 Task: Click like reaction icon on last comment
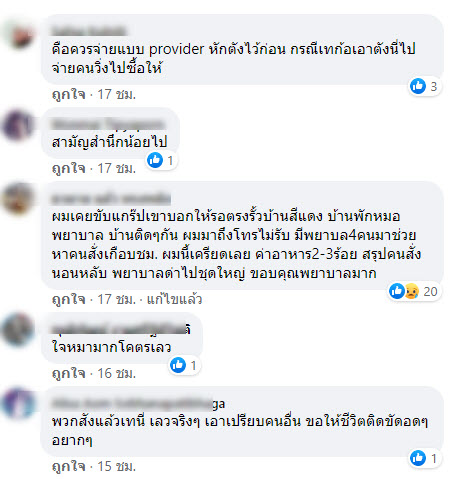pyautogui.click(x=418, y=458)
